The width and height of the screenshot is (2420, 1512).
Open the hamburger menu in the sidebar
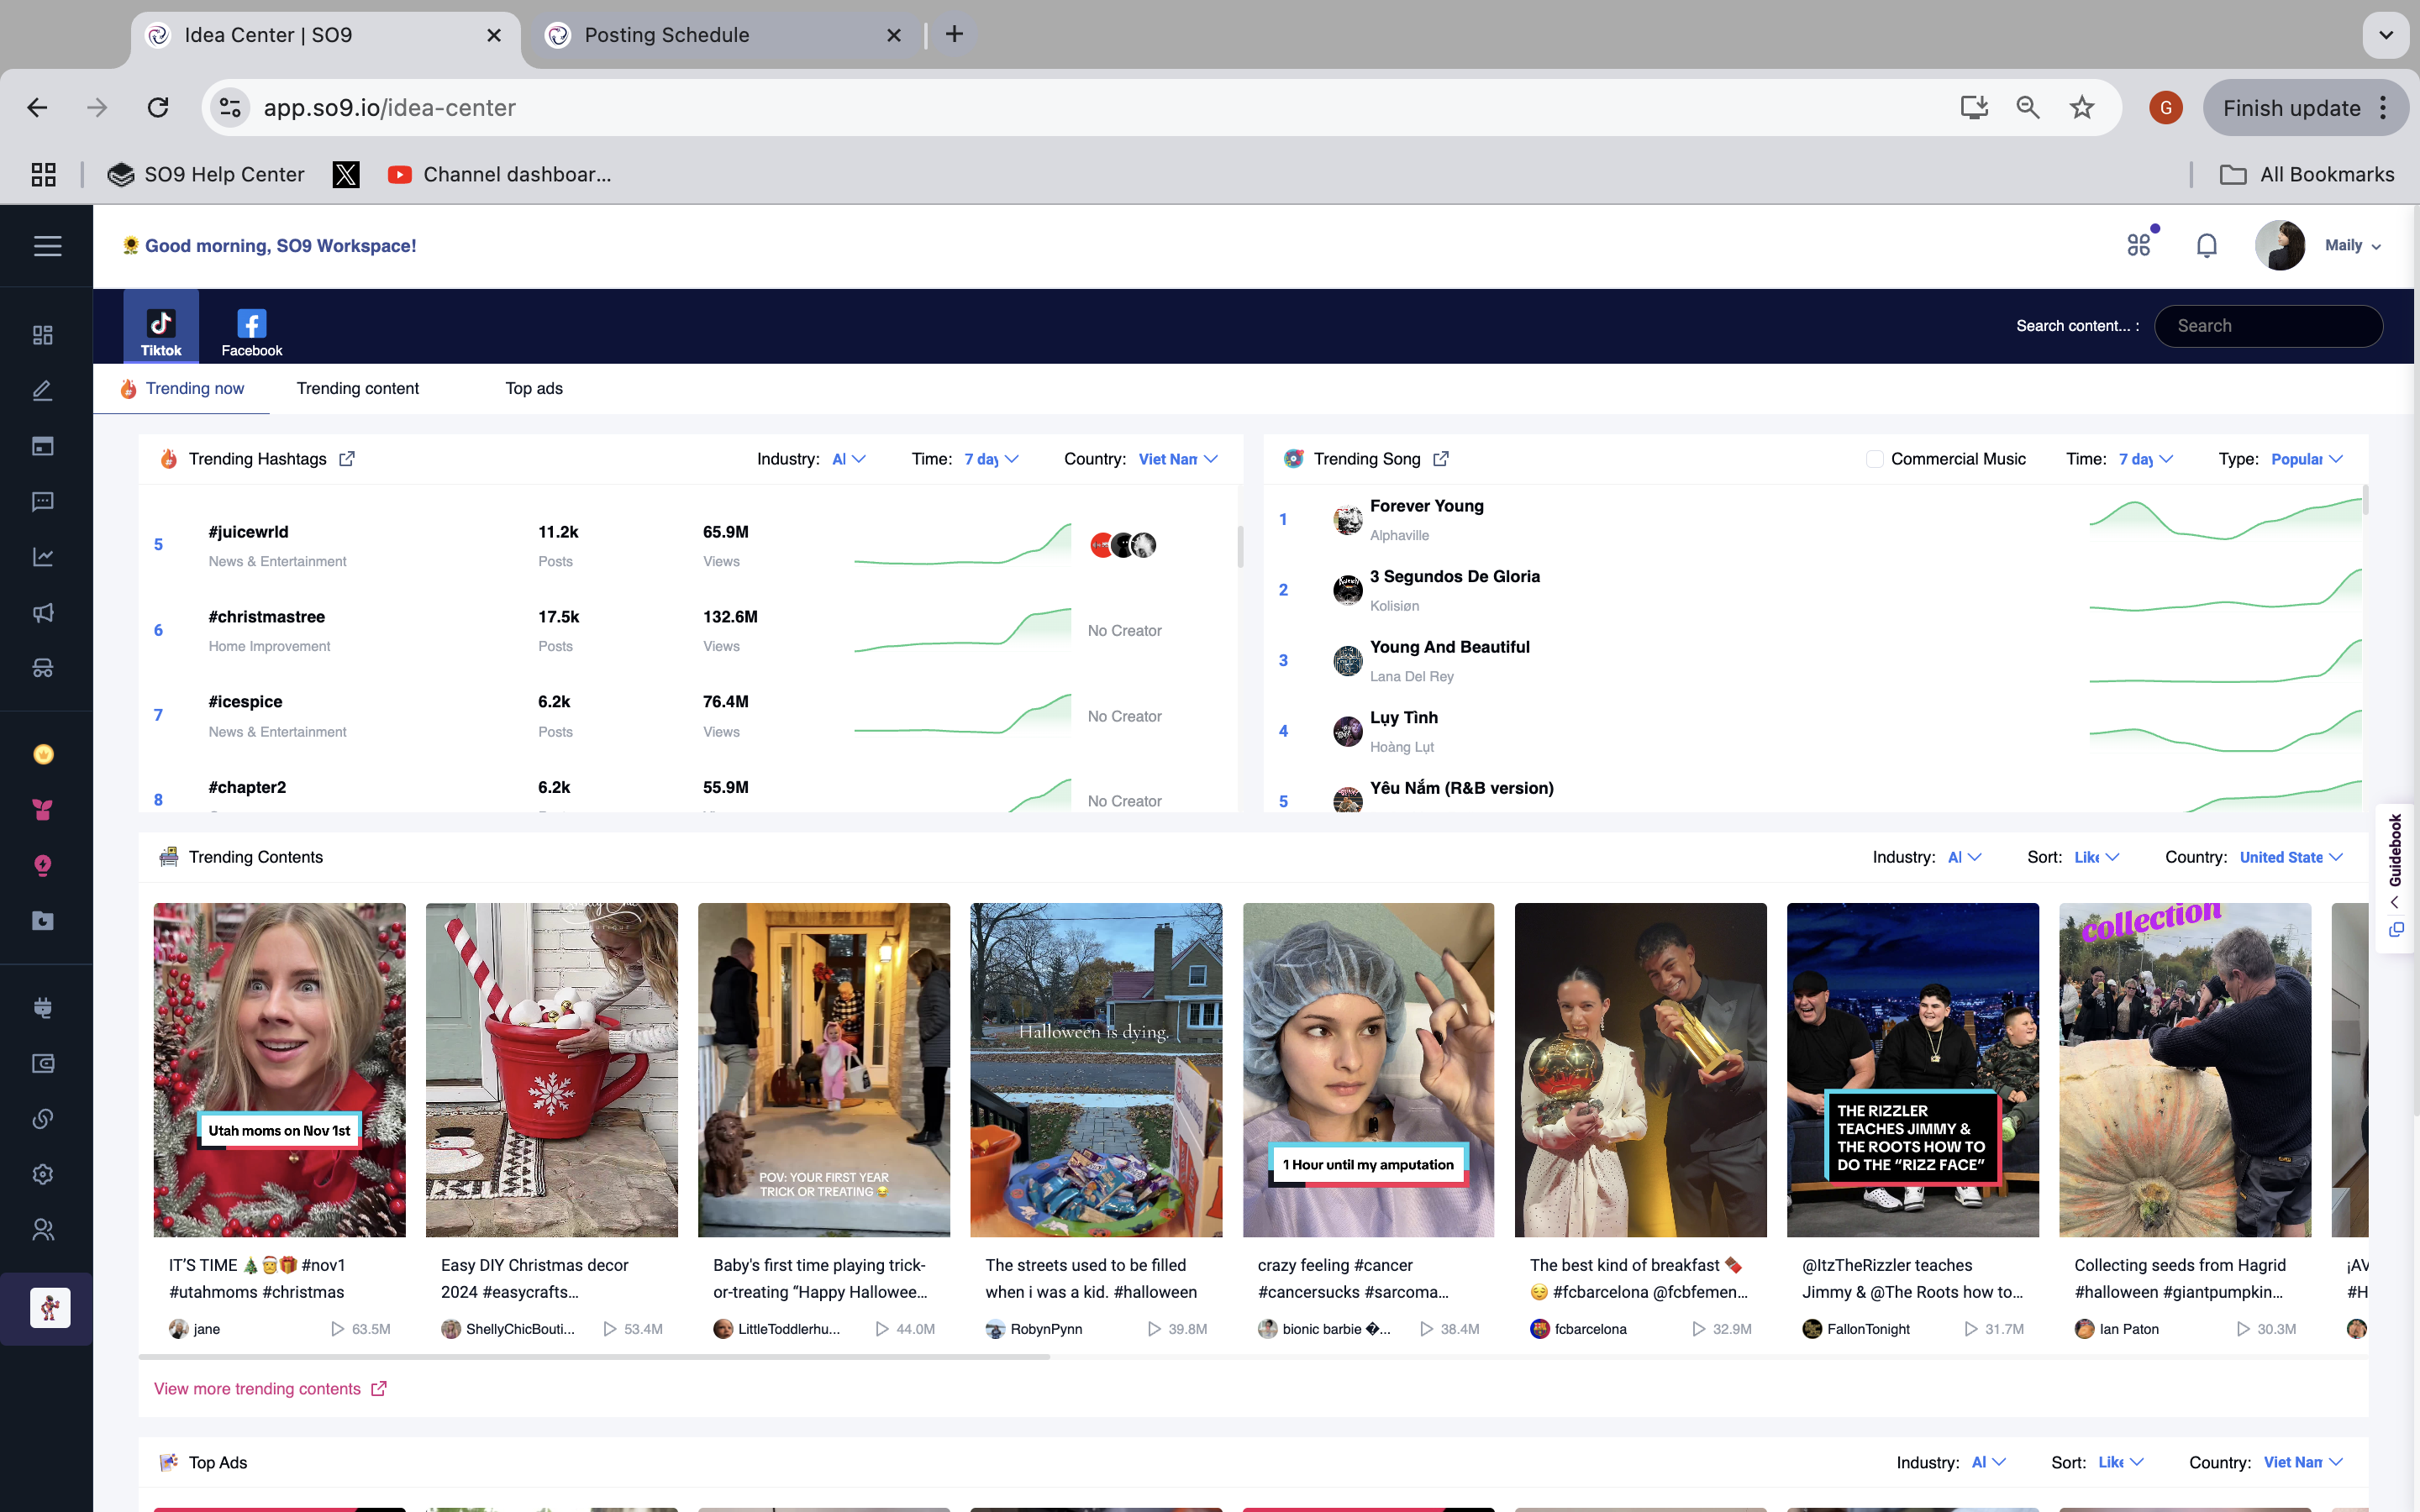[x=47, y=246]
